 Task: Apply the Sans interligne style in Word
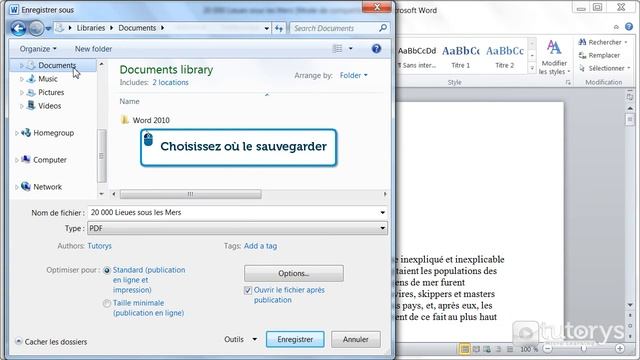417,56
